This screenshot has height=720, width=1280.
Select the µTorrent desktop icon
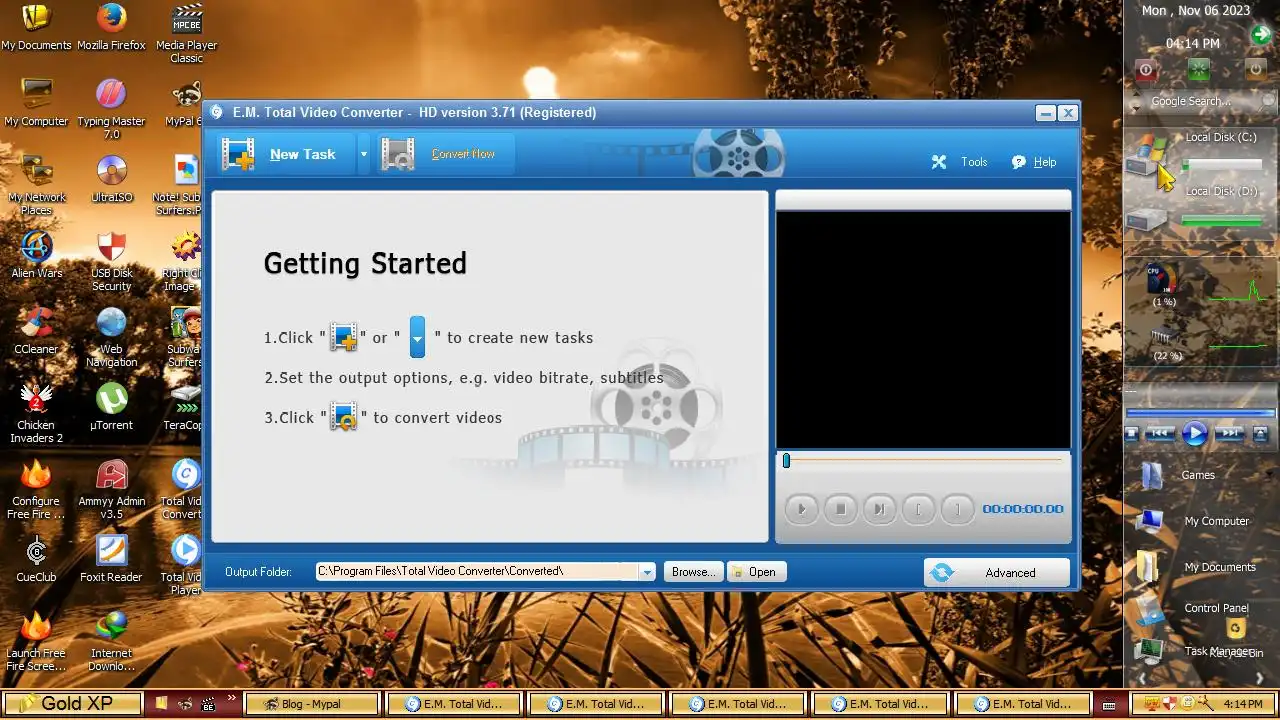tap(111, 407)
